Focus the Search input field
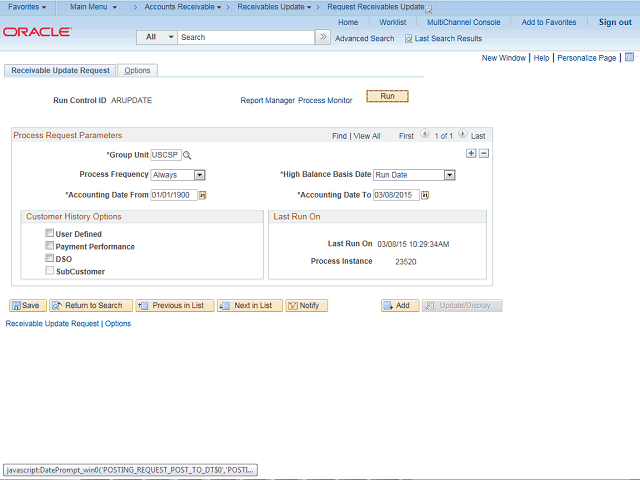The height and width of the screenshot is (480, 640). click(x=246, y=37)
